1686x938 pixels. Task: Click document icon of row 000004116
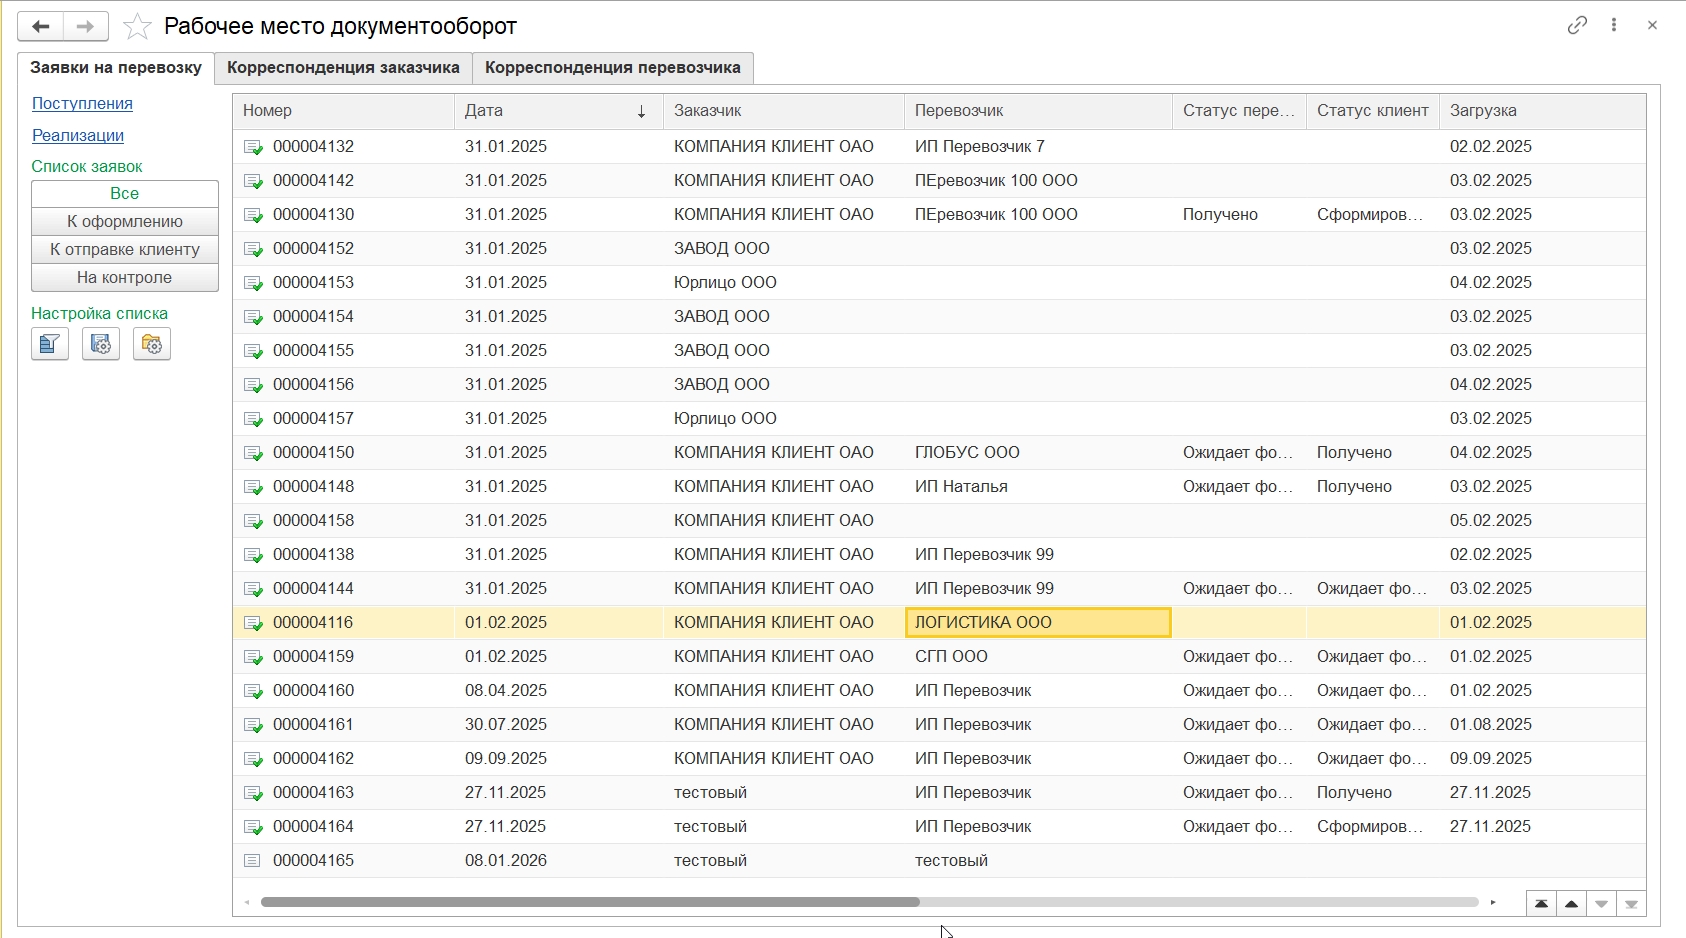[253, 623]
